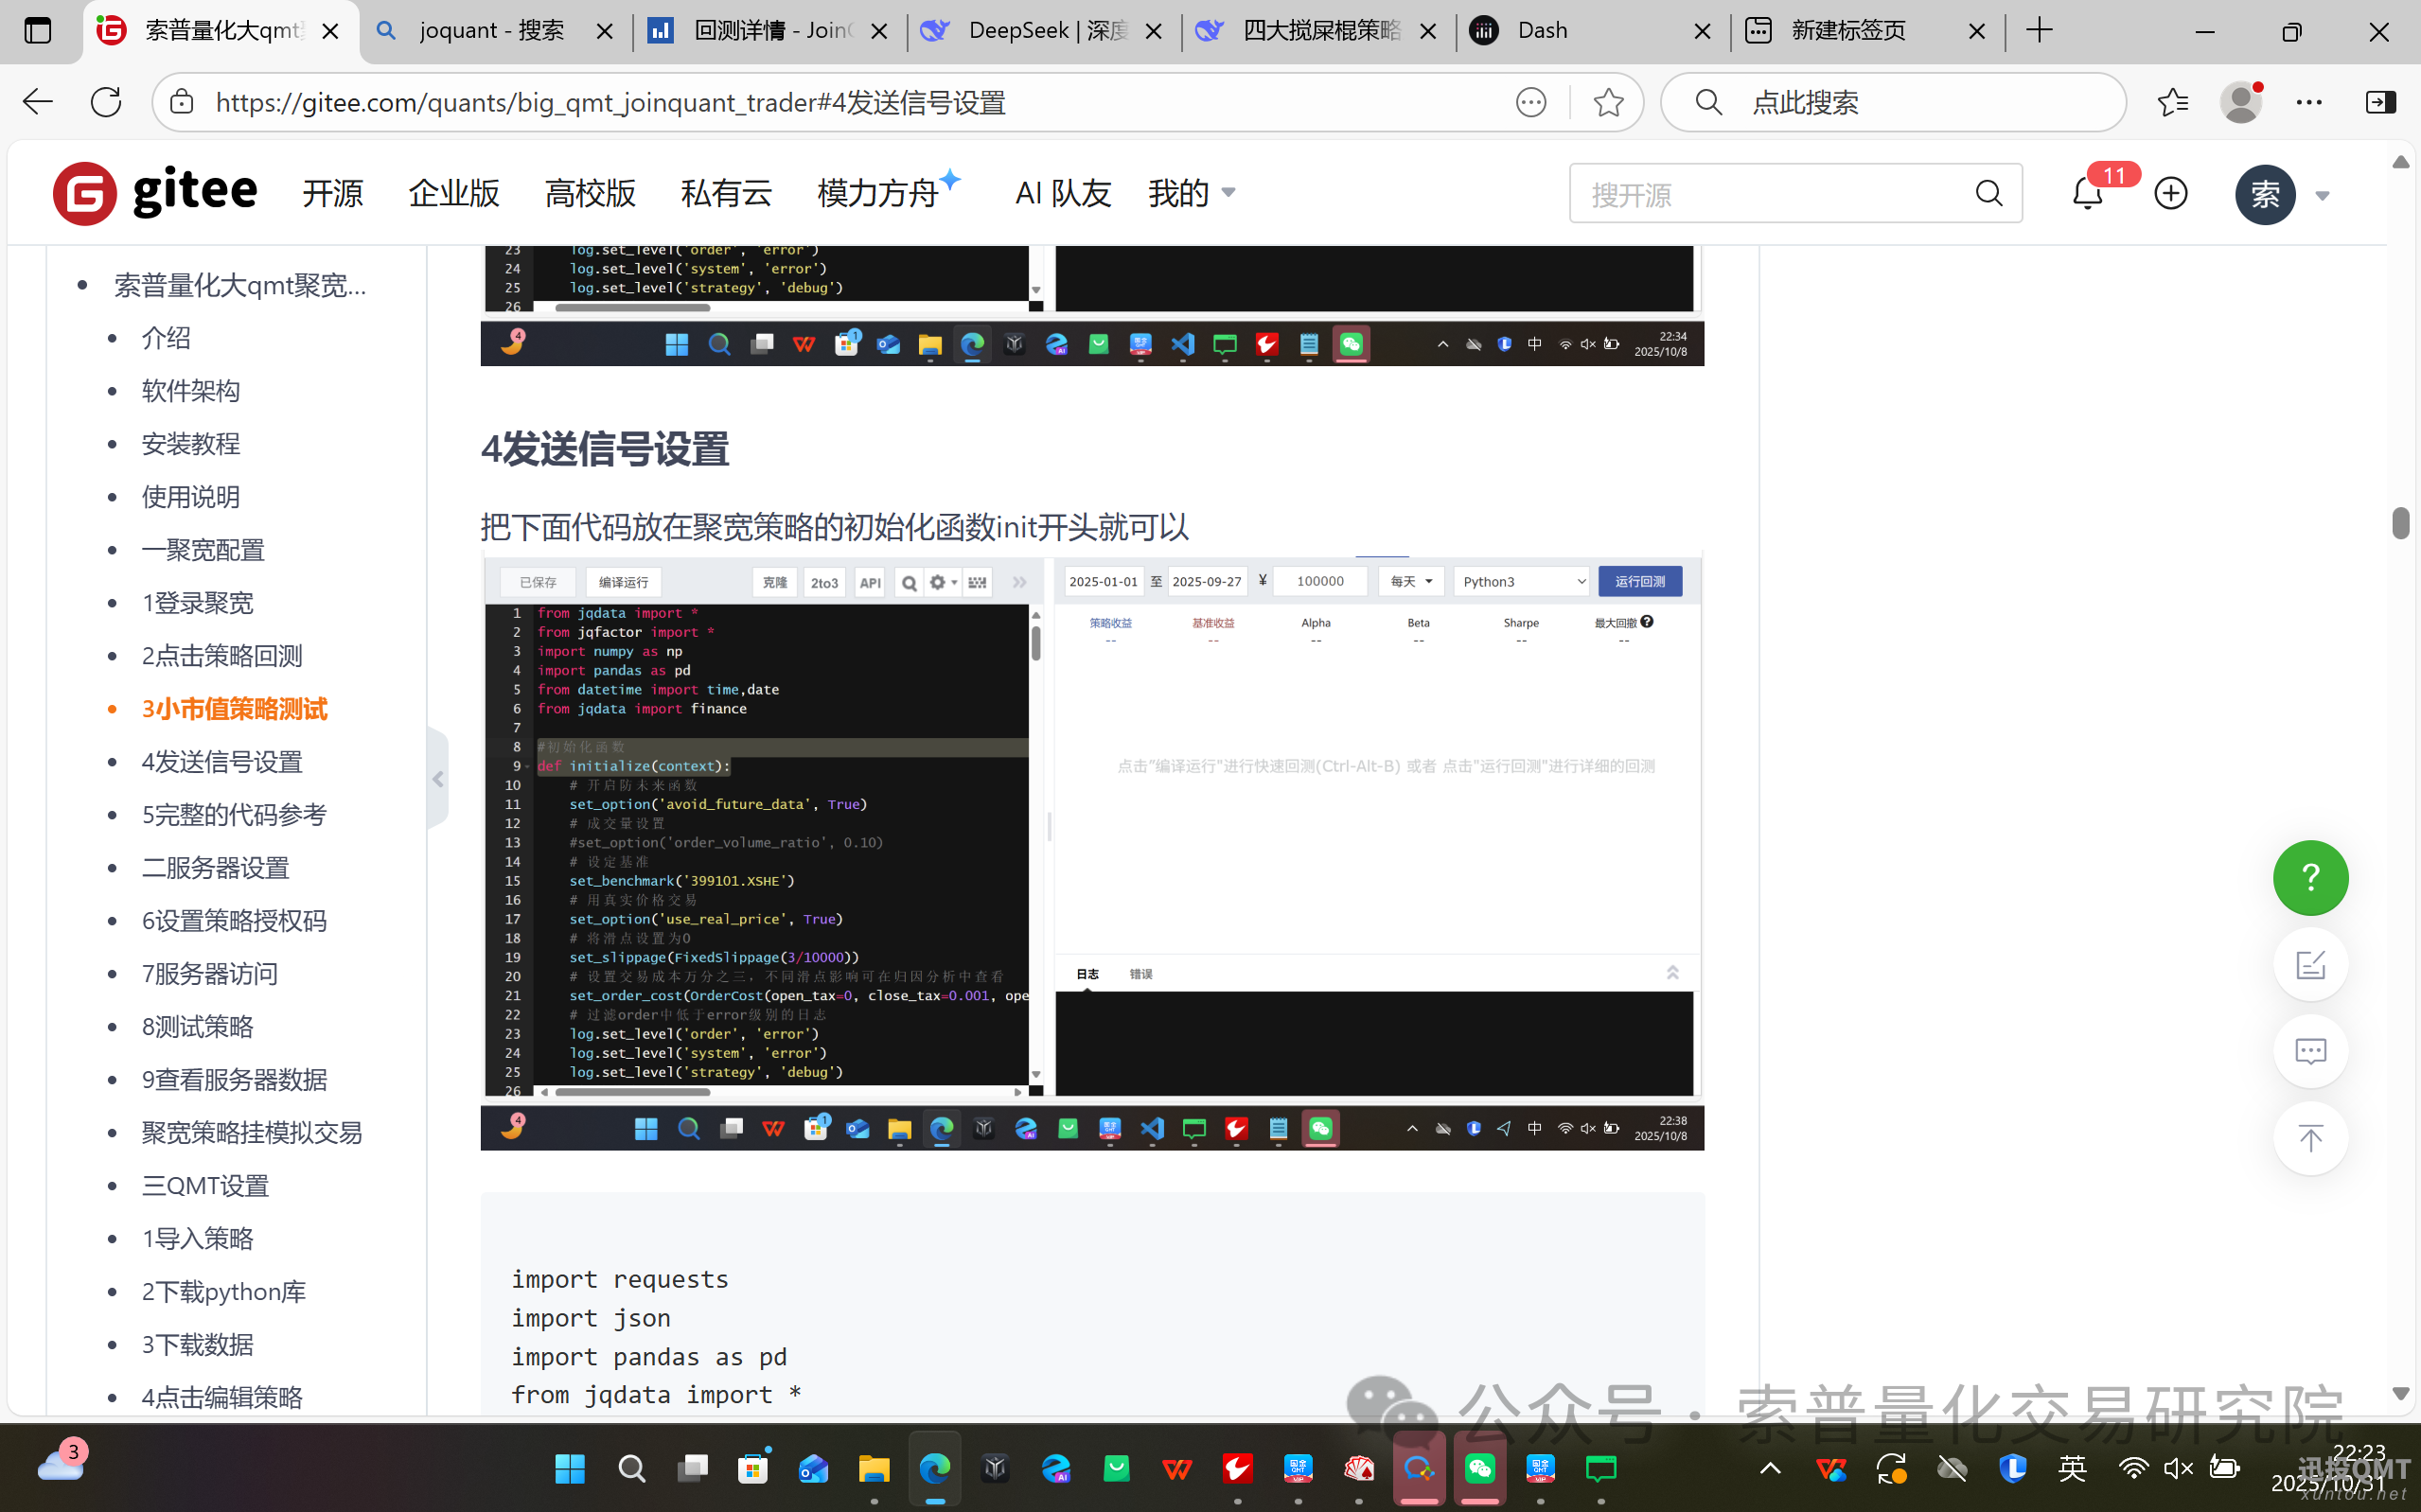This screenshot has height=1512, width=2421.
Task: Switch the 英 input language in taskbar
Action: 2072,1468
